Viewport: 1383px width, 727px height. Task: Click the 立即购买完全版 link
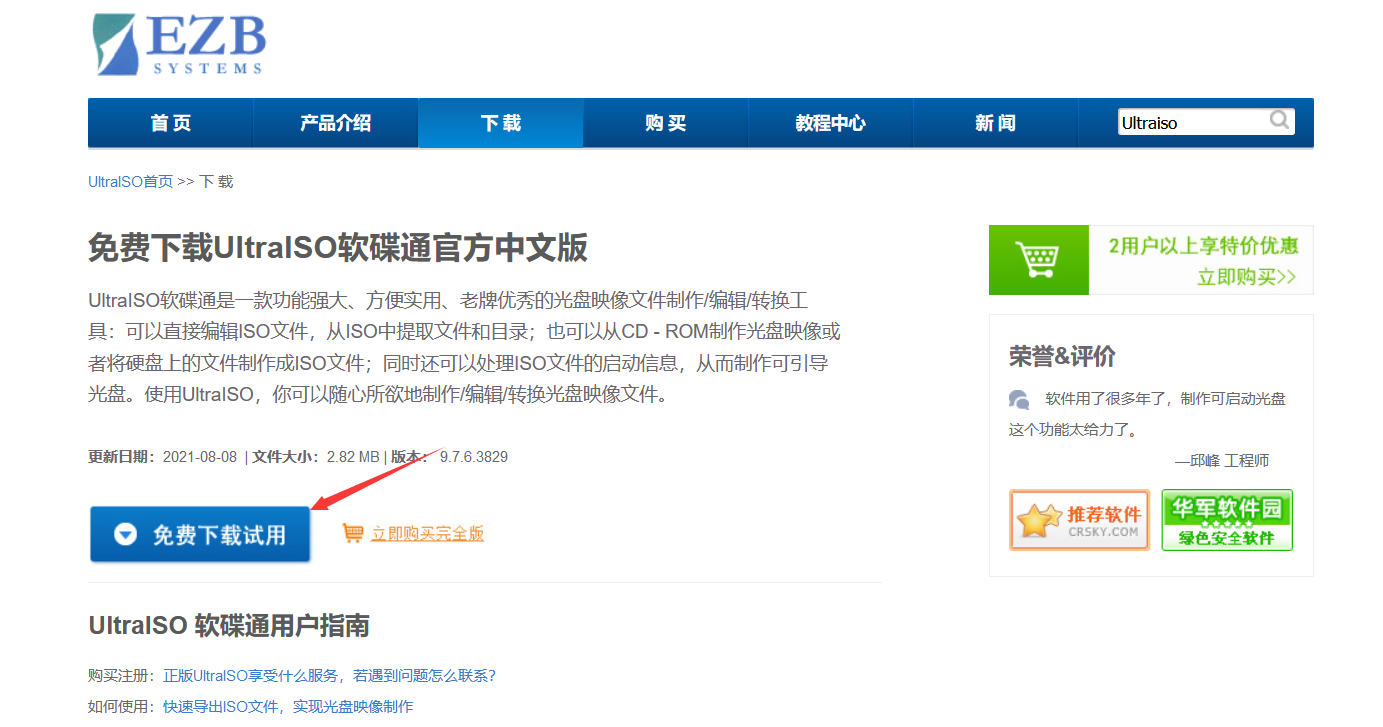(427, 534)
